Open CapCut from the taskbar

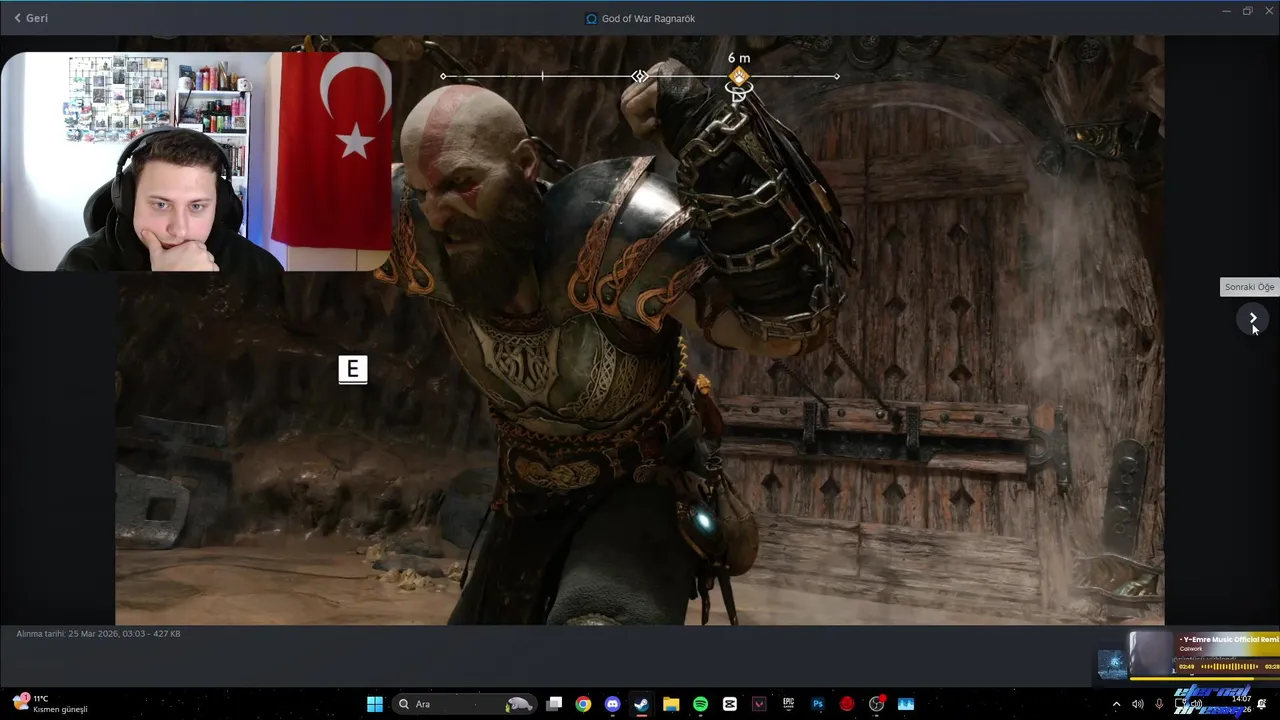point(729,704)
